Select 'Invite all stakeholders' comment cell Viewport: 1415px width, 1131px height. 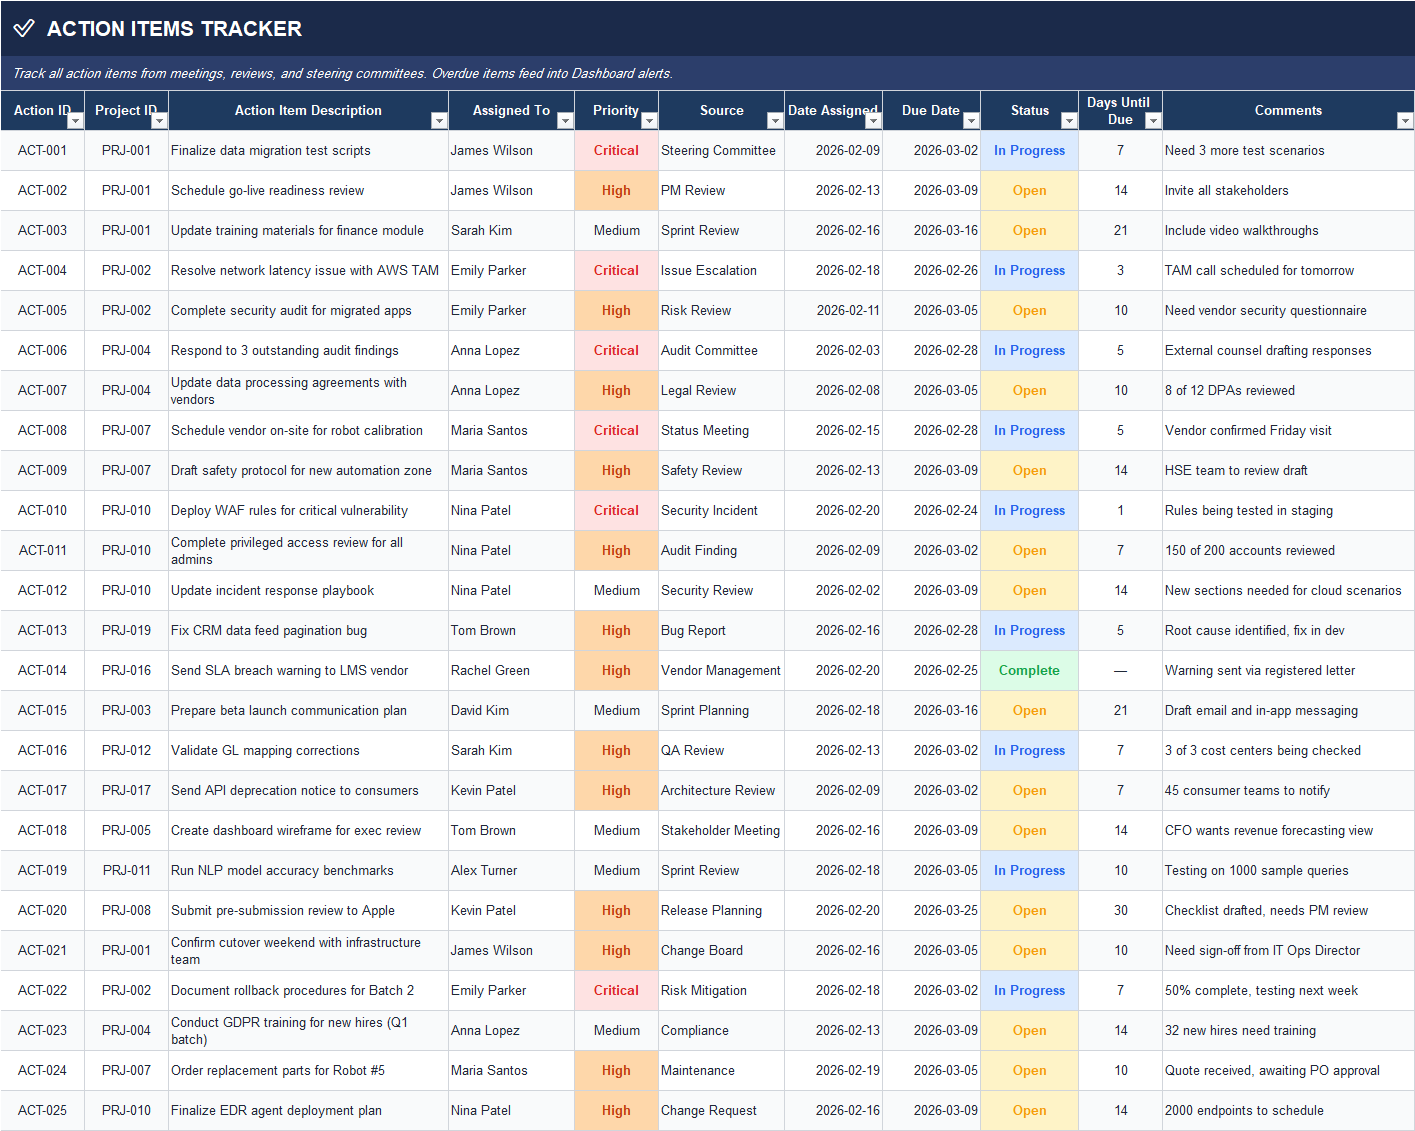coord(1288,191)
